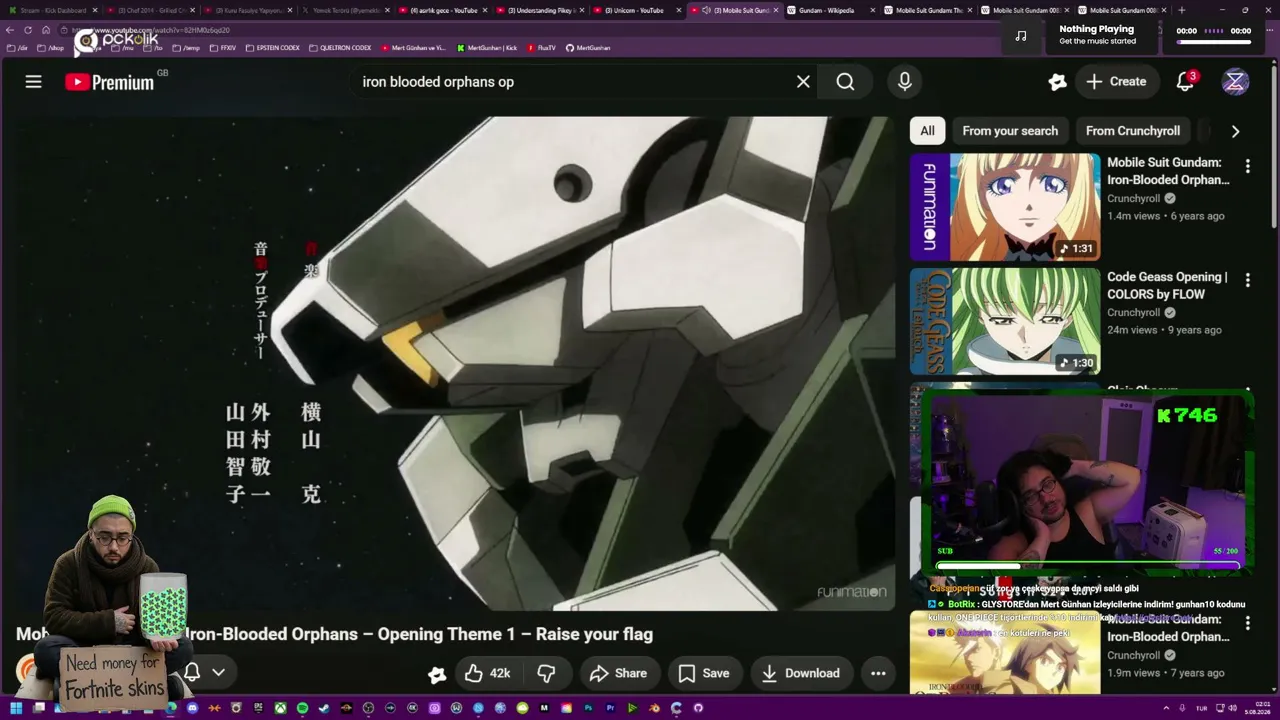This screenshot has width=1280, height=720.
Task: Open Spotify from the taskbar
Action: [x=302, y=708]
